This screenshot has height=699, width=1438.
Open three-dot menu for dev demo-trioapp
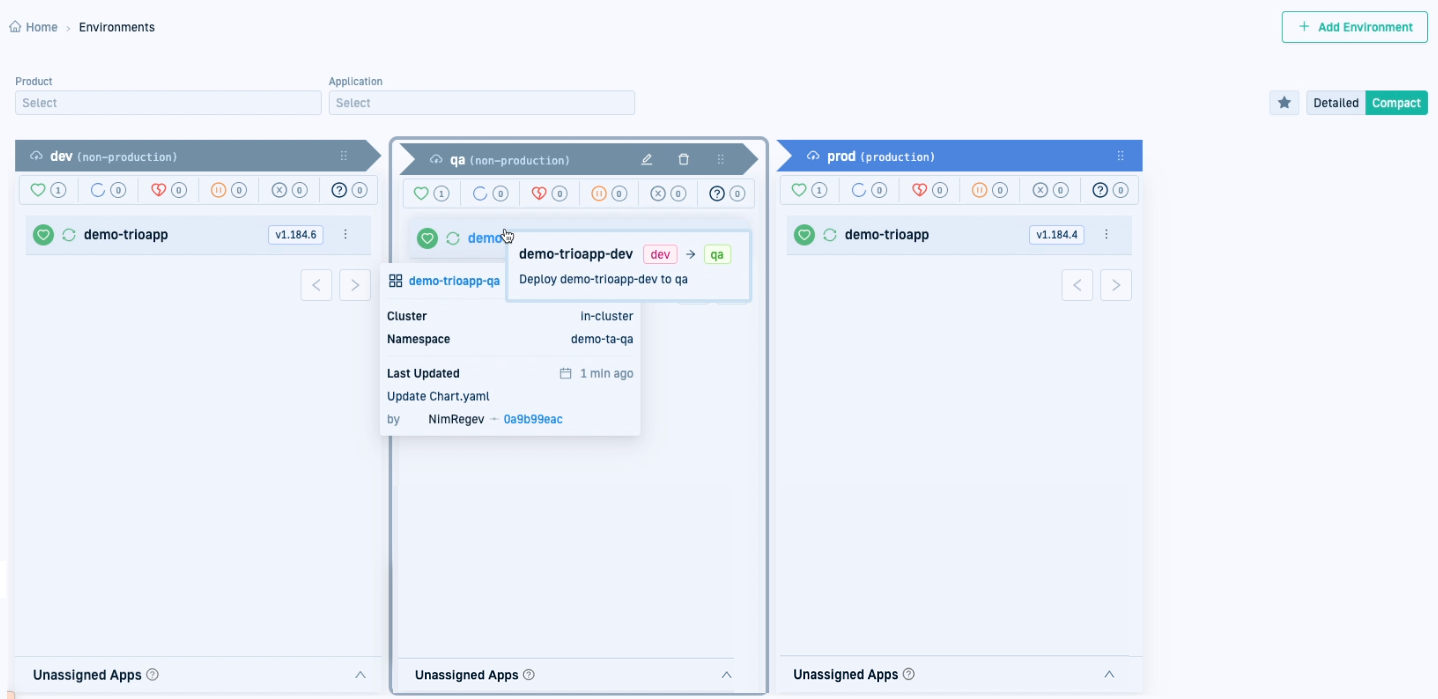(346, 235)
